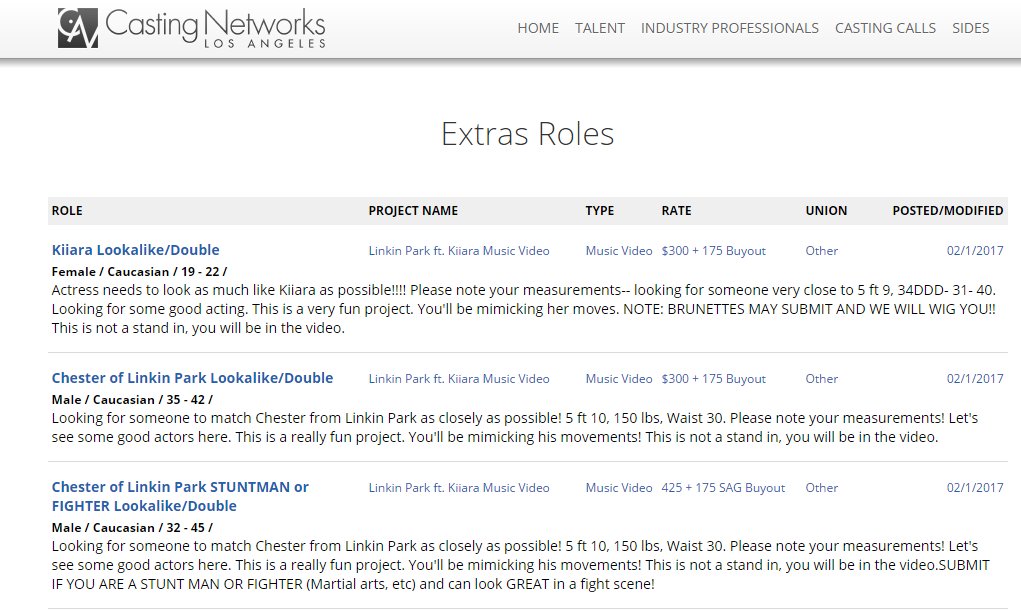Click Other union in Kiiara row

tap(822, 251)
